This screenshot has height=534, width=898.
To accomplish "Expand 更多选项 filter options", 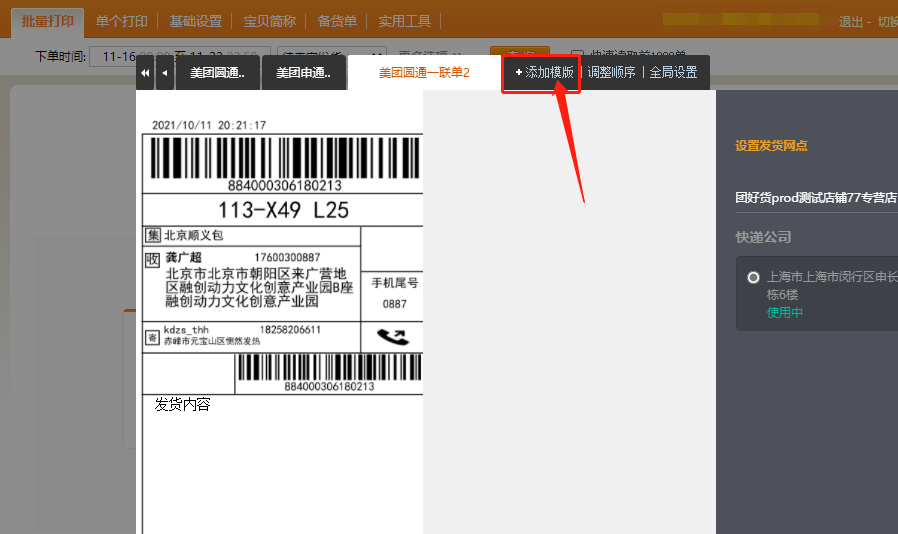I will point(430,56).
